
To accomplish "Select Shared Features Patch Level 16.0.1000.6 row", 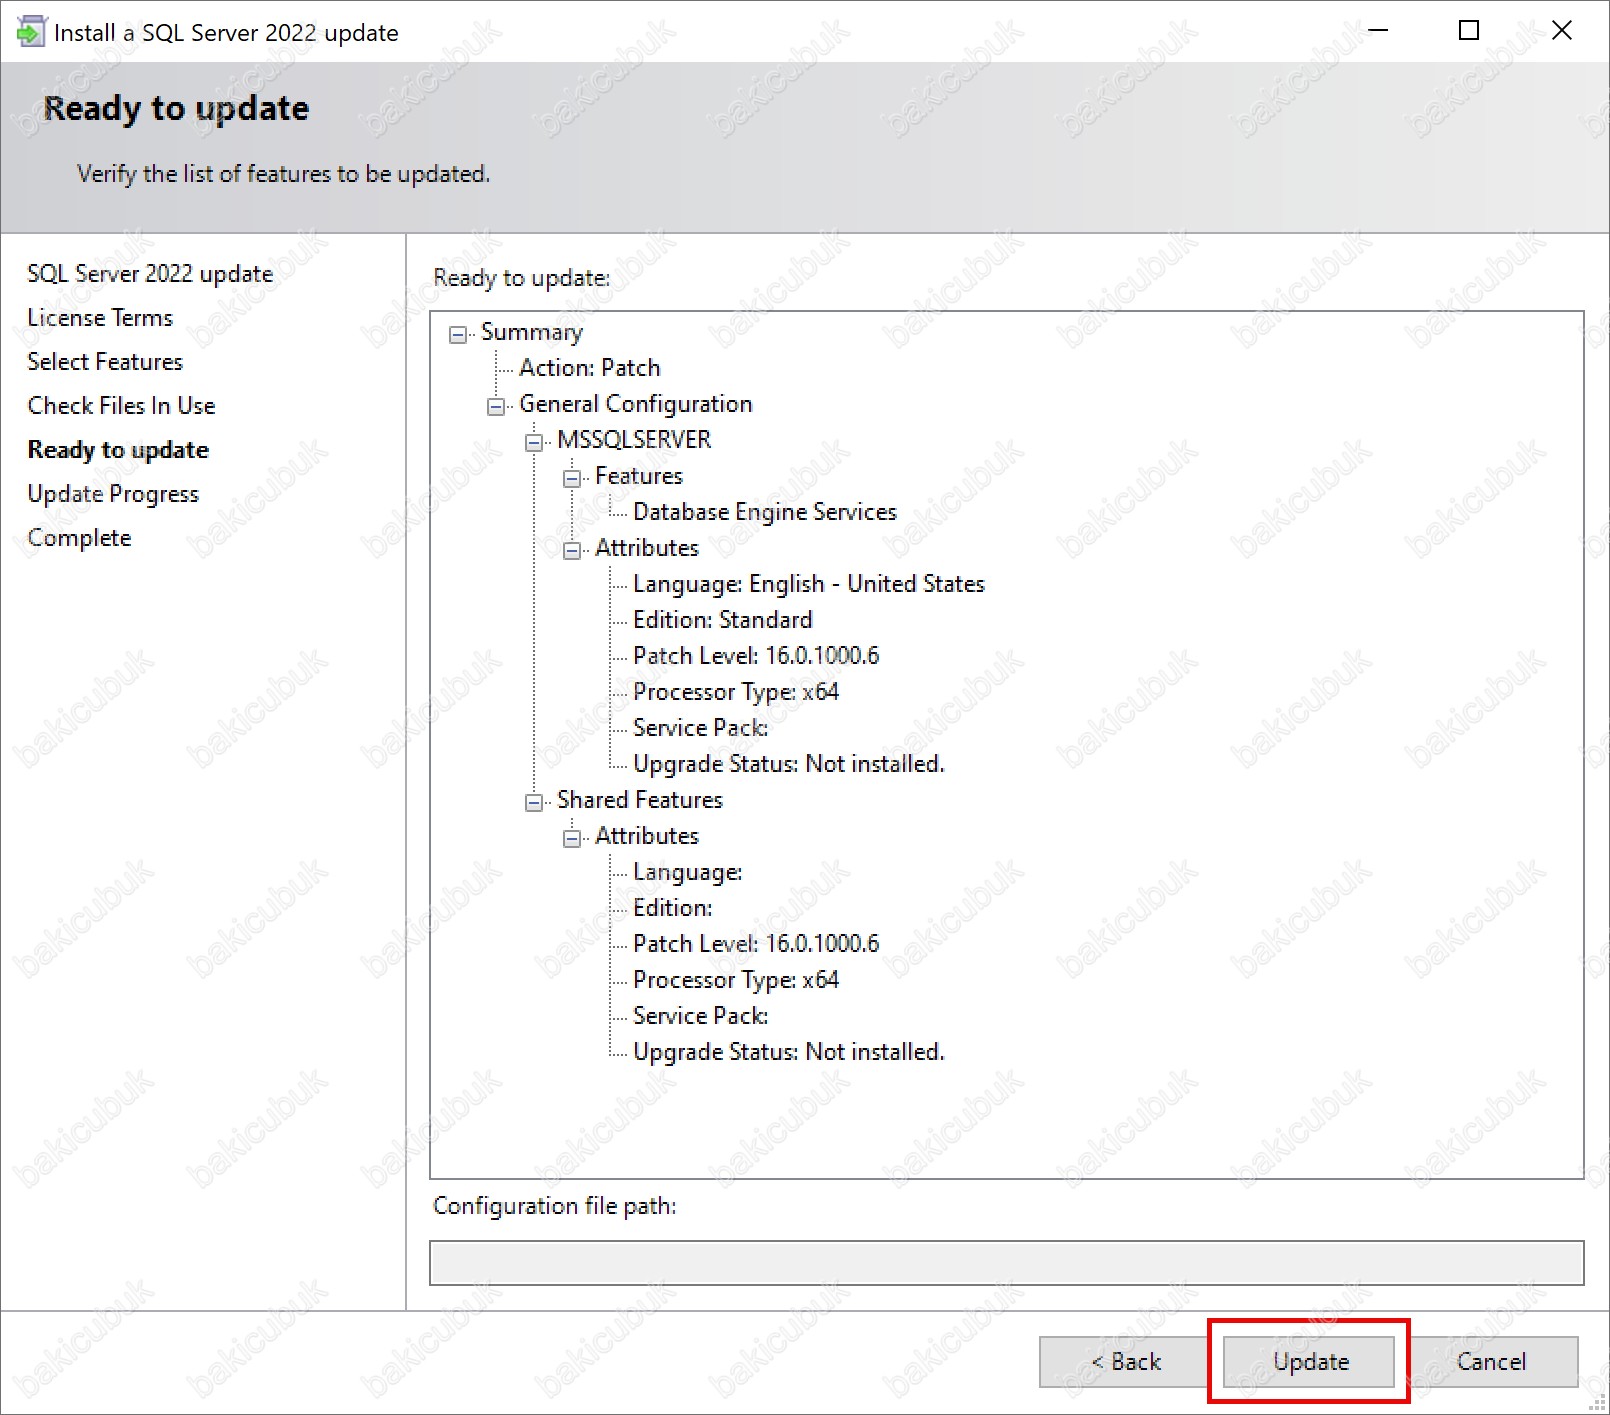I will click(756, 944).
